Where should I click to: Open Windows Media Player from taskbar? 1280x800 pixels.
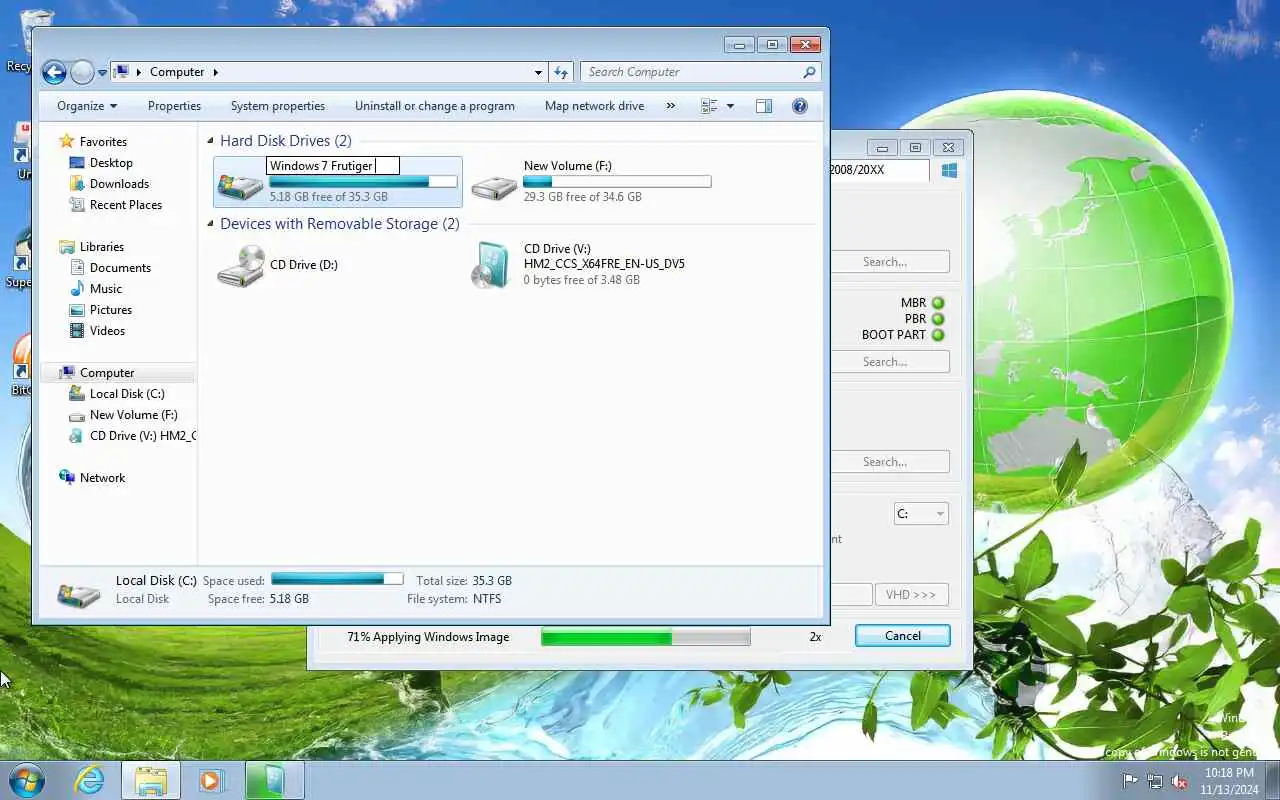click(x=212, y=780)
